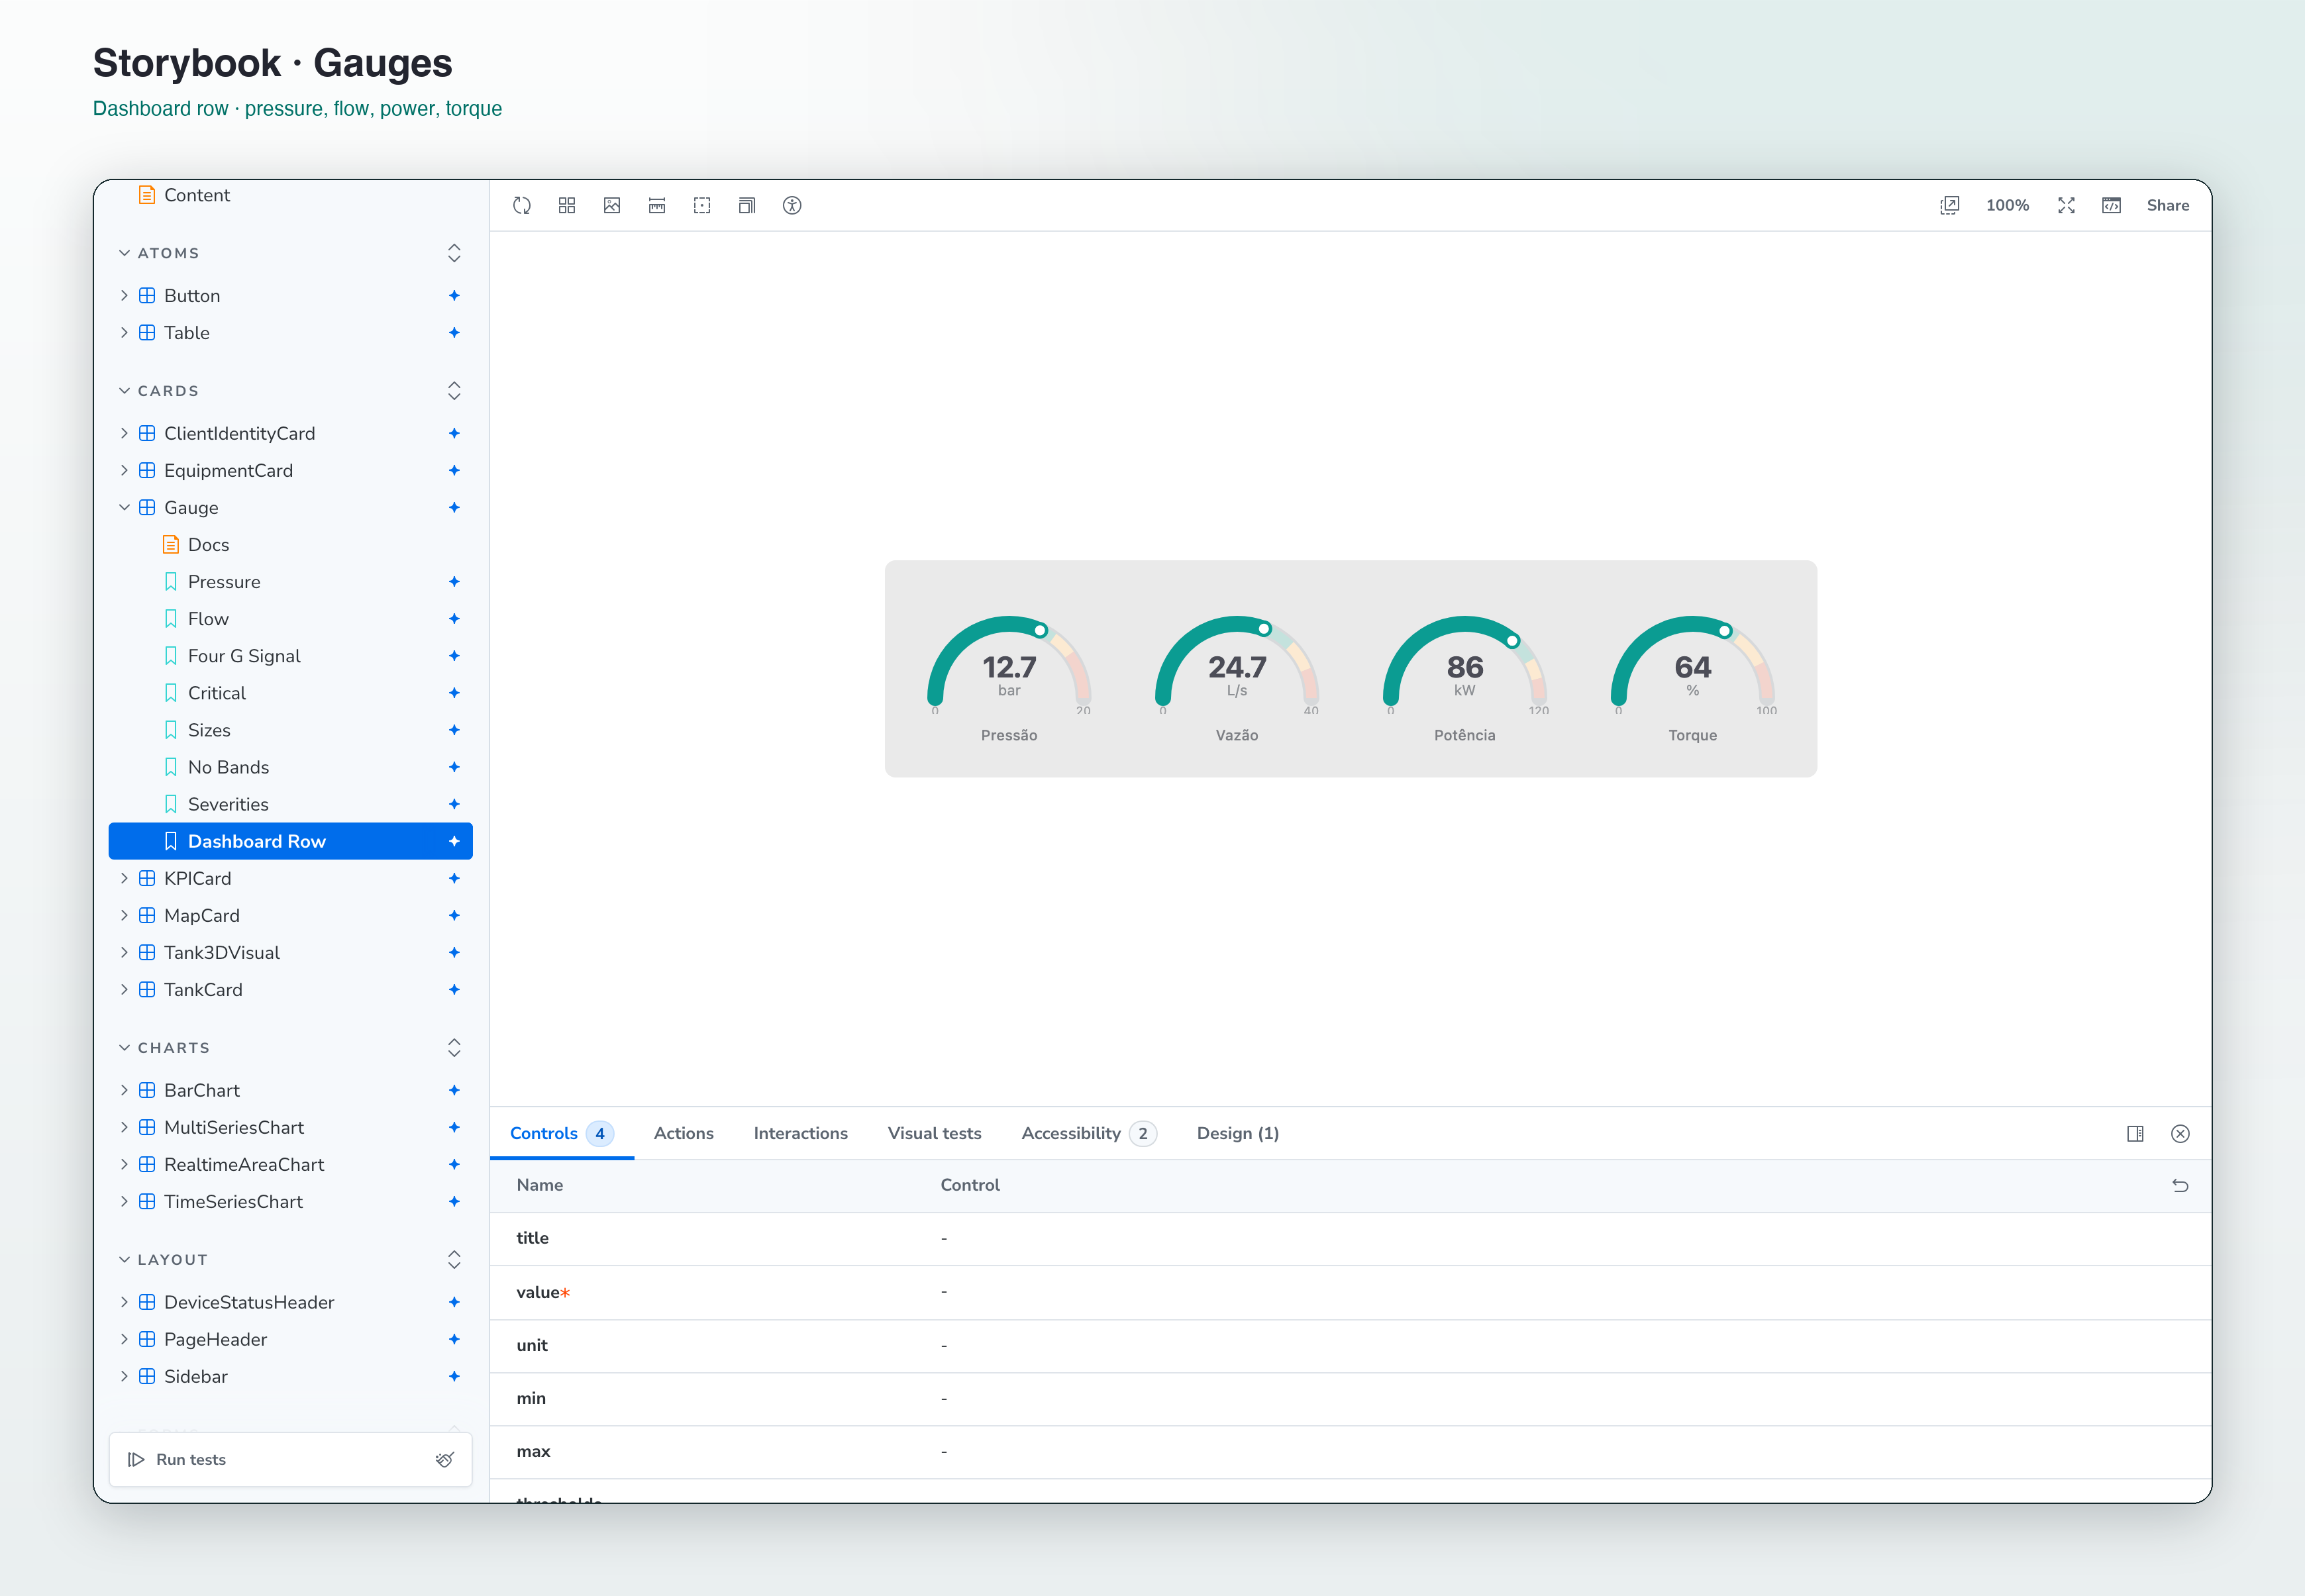The width and height of the screenshot is (2305, 1596).
Task: Click the remount component reload icon
Action: (522, 205)
